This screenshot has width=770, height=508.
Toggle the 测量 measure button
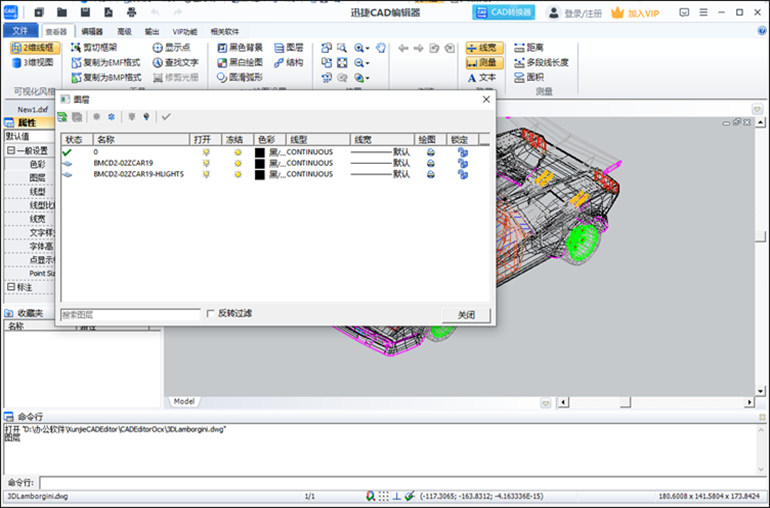484,62
